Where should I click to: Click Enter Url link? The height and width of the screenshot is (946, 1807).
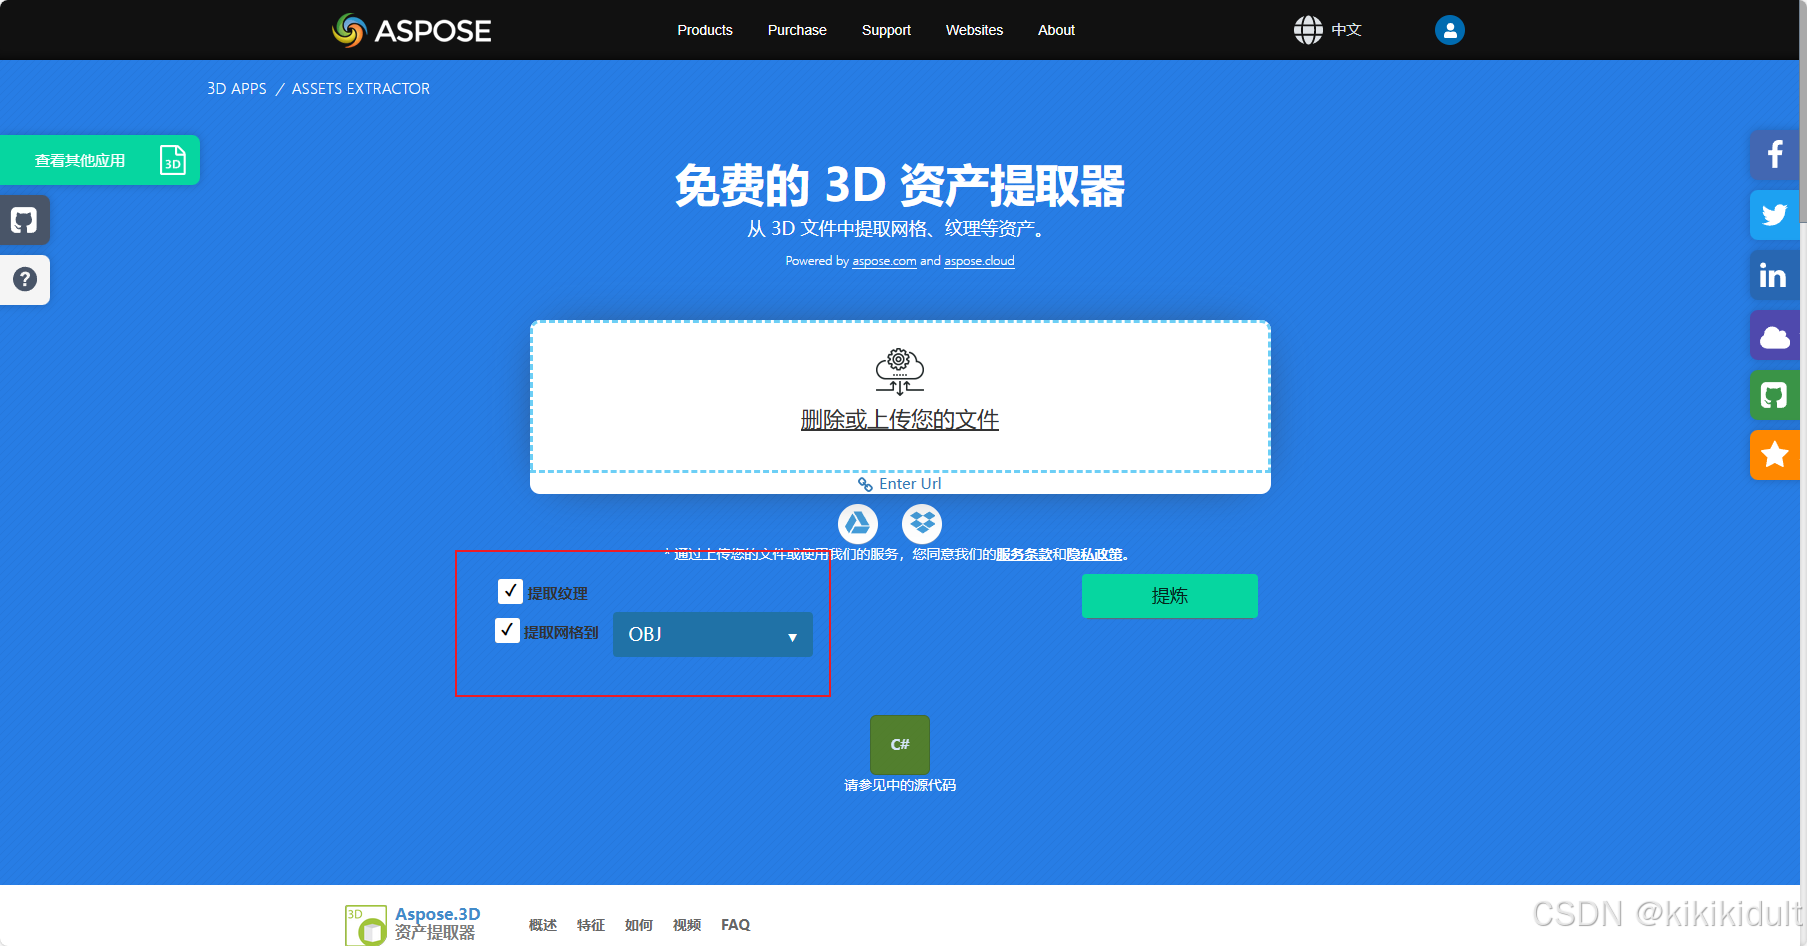[x=900, y=484]
